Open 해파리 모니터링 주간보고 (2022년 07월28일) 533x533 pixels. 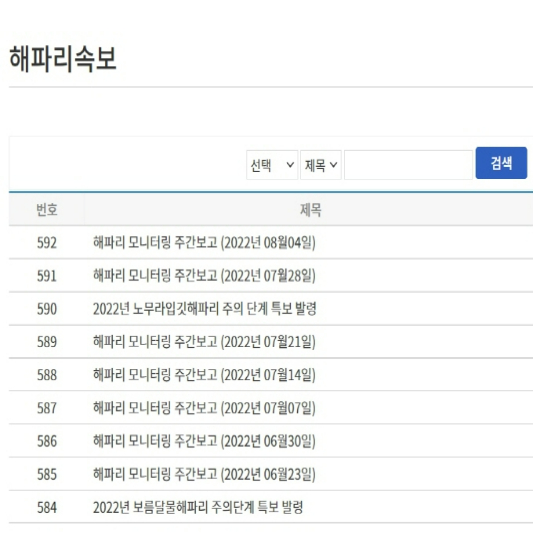point(204,276)
